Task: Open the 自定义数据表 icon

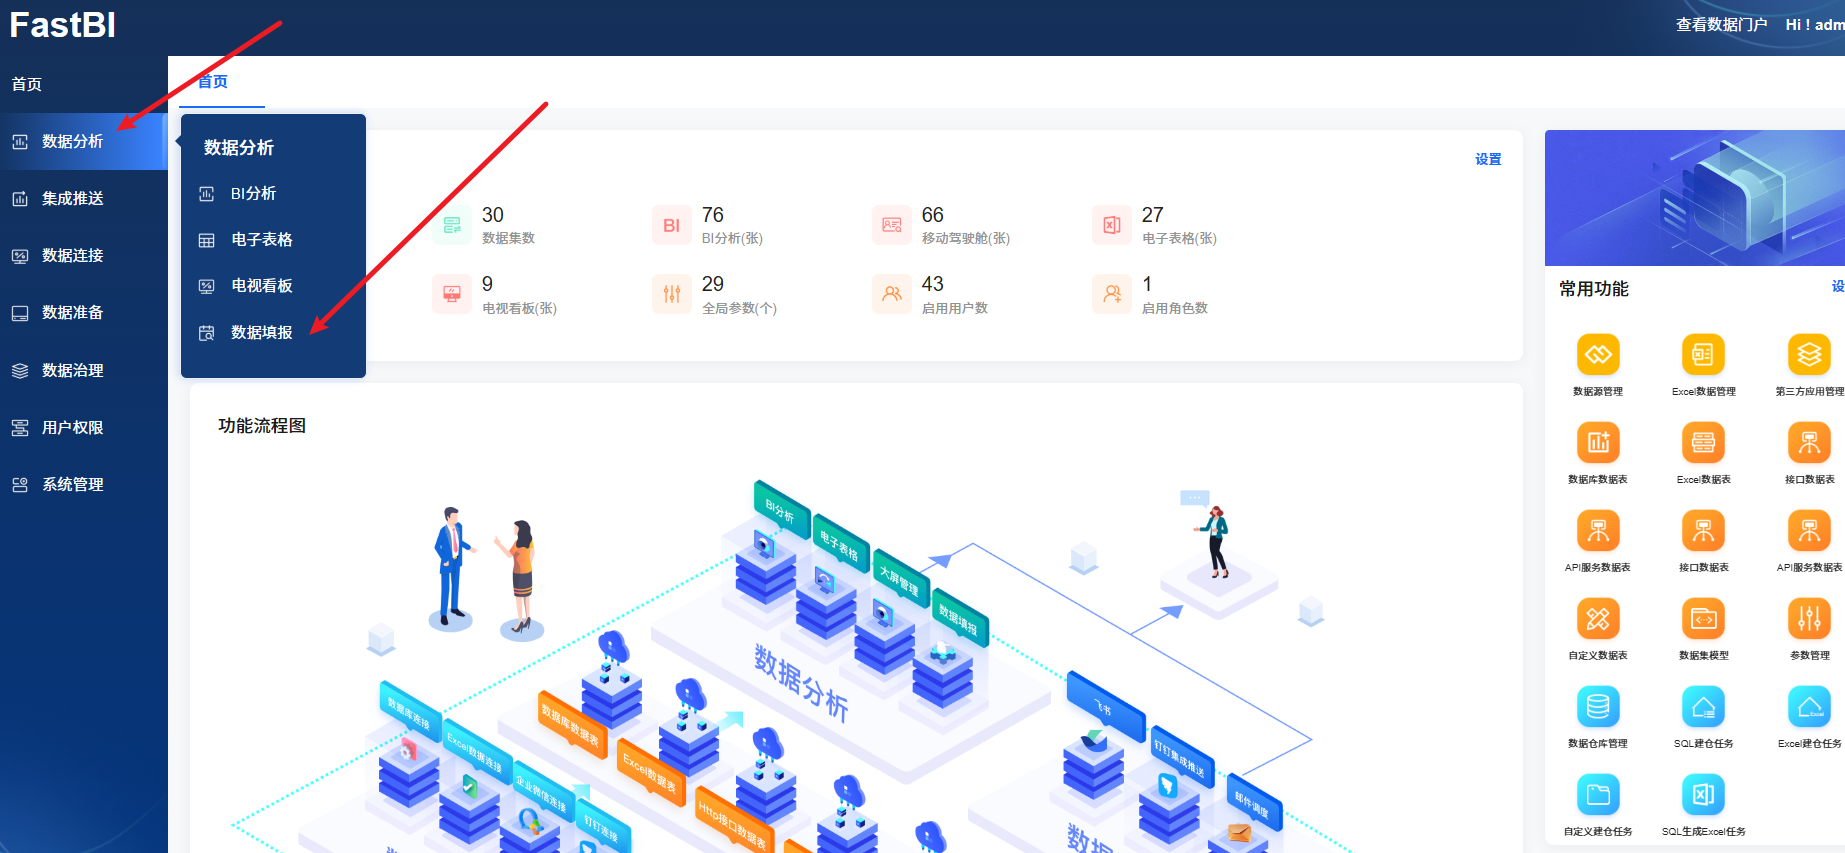Action: click(1598, 619)
